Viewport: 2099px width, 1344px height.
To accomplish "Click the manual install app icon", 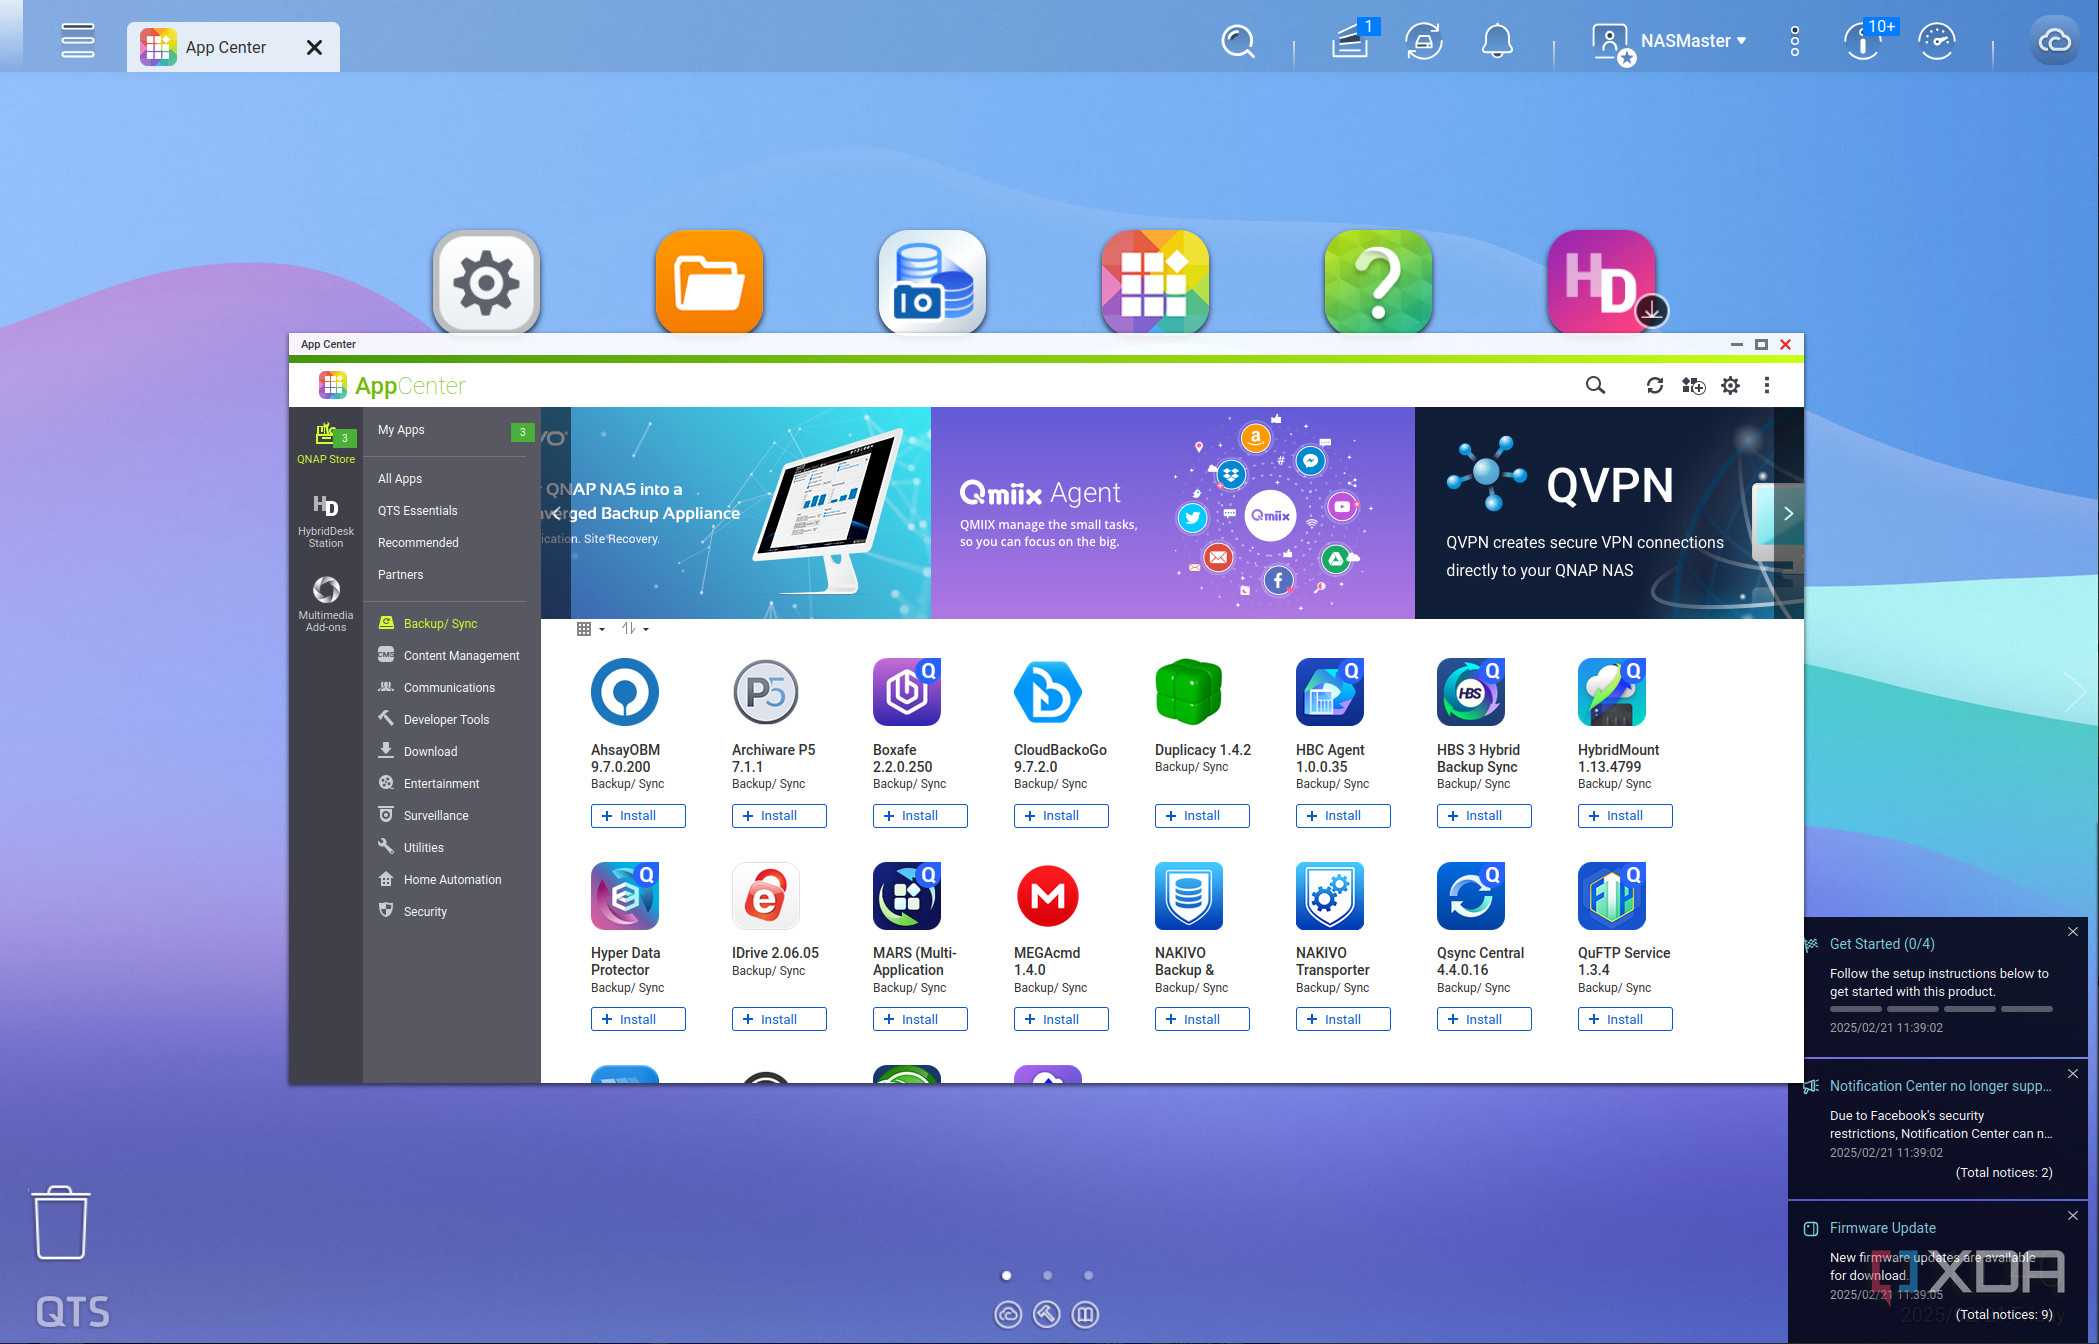I will point(1693,386).
